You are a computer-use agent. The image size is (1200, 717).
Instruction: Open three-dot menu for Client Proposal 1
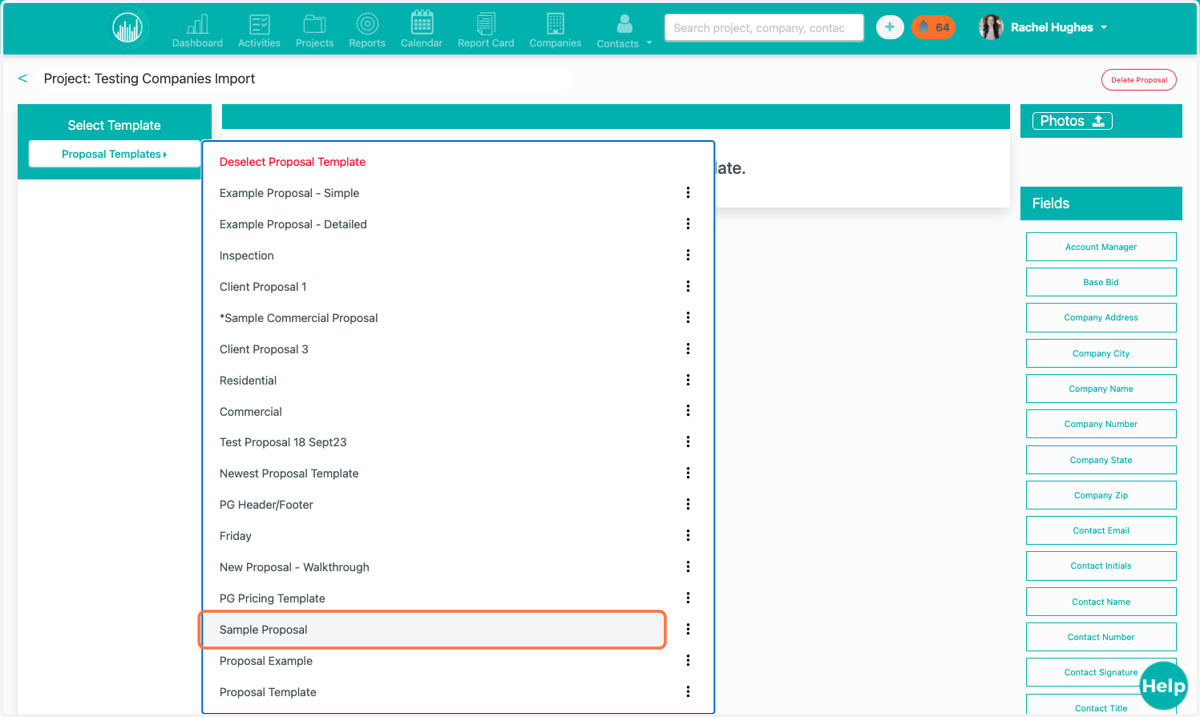(x=688, y=286)
